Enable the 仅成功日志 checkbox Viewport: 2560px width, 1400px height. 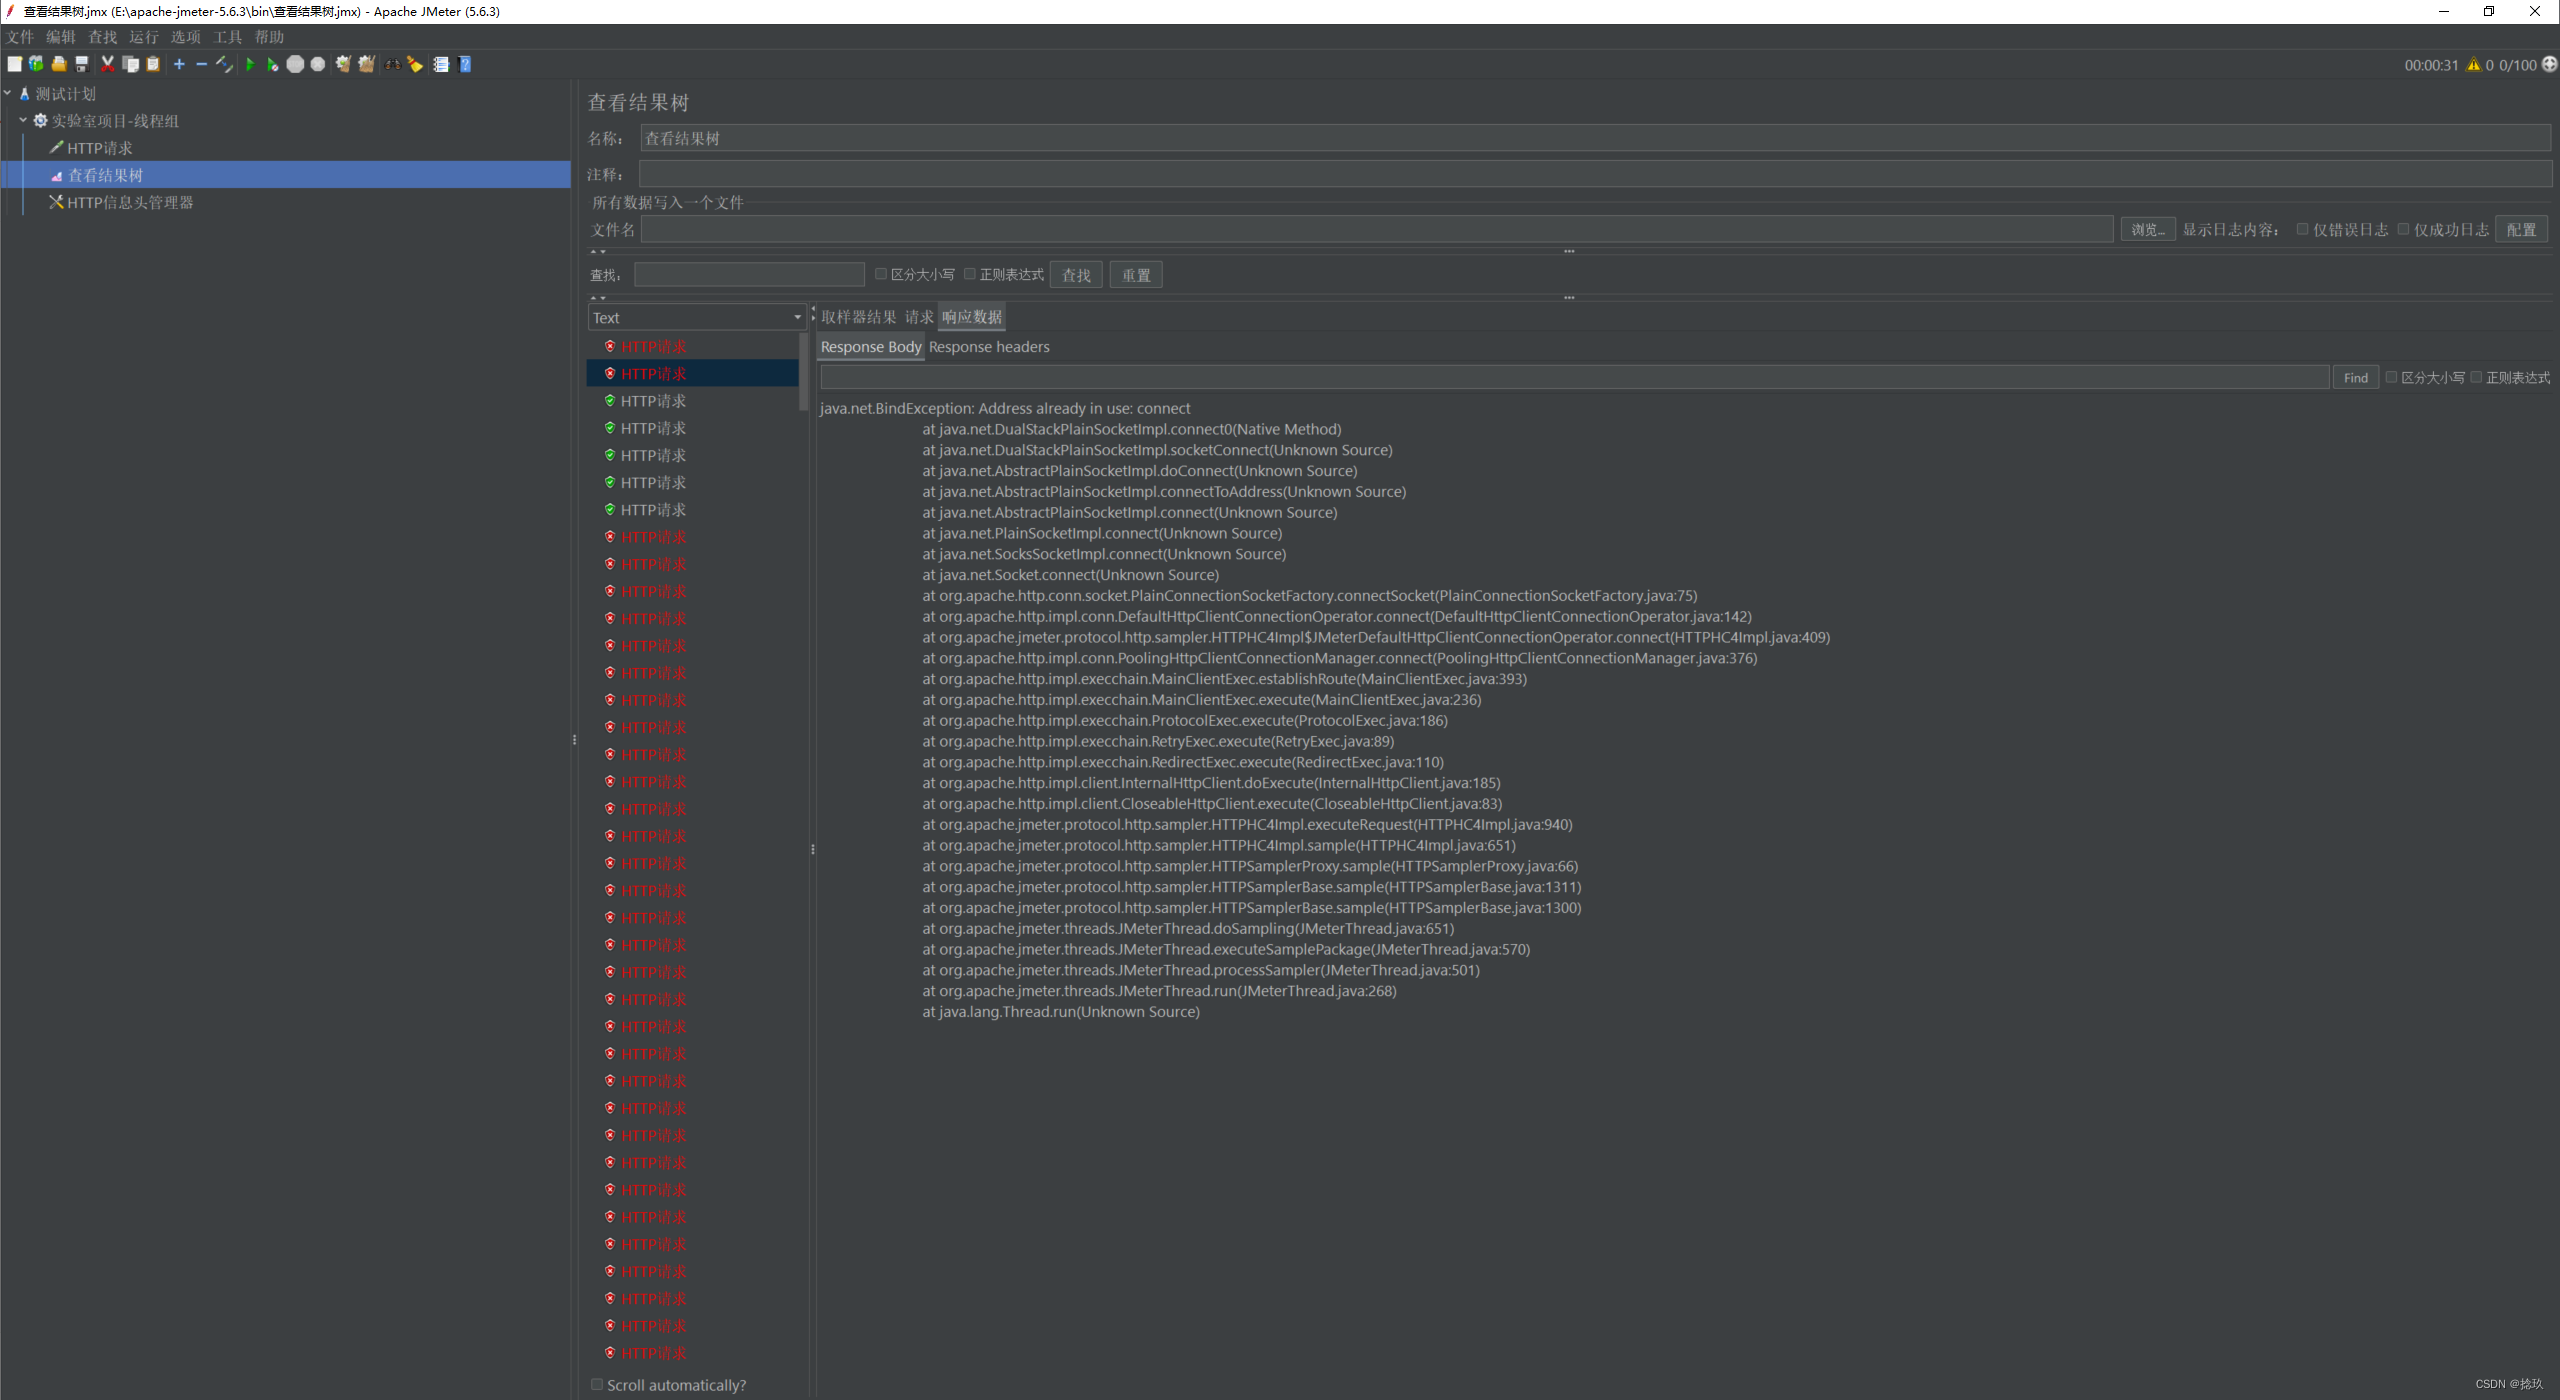pyautogui.click(x=2404, y=229)
